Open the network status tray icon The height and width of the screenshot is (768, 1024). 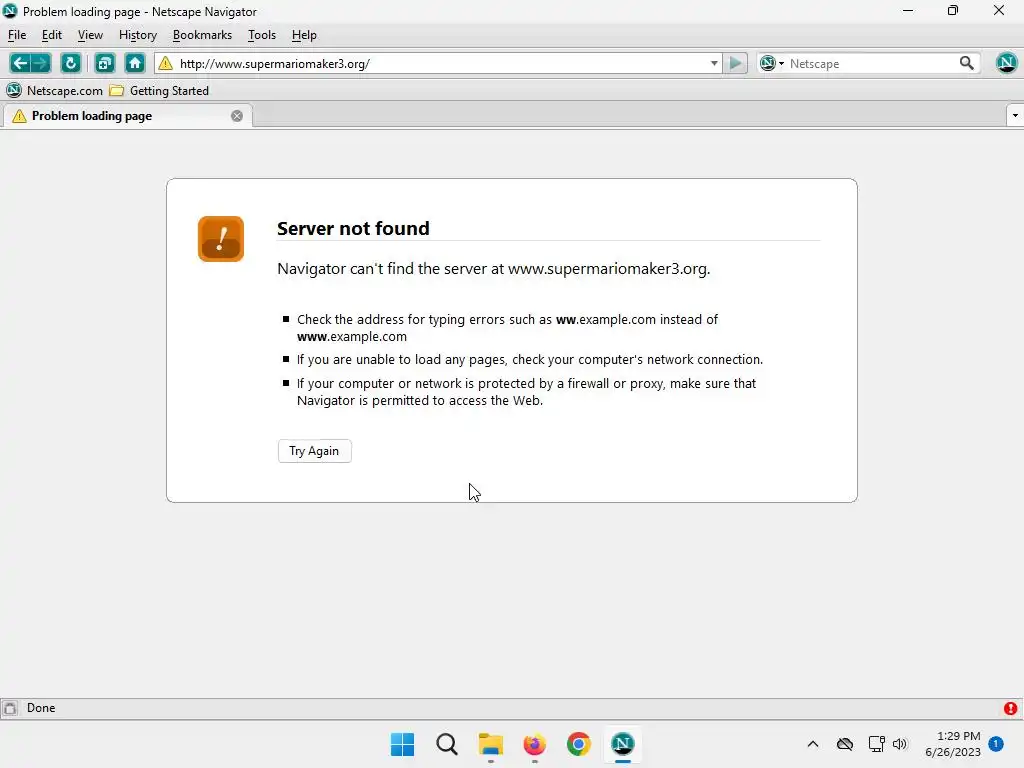coord(876,744)
